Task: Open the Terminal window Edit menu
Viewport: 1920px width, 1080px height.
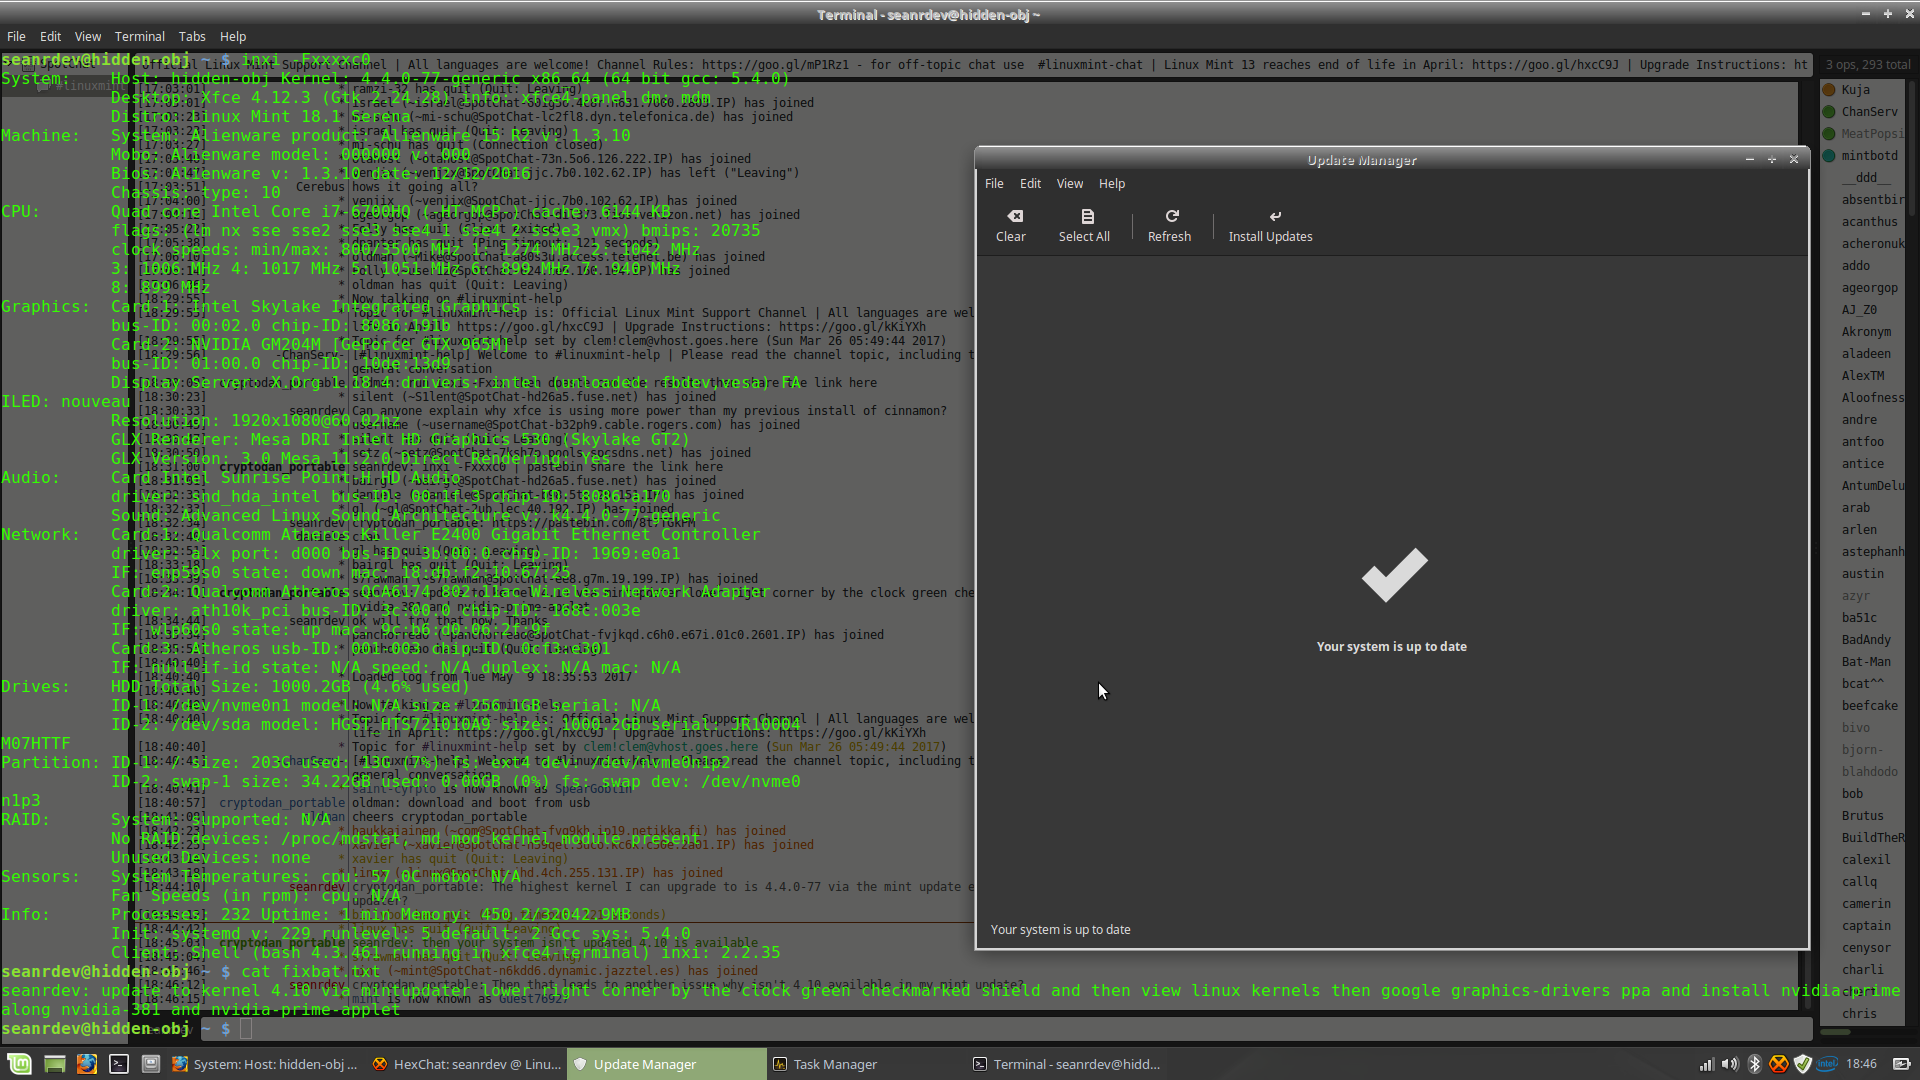Action: pyautogui.click(x=50, y=36)
